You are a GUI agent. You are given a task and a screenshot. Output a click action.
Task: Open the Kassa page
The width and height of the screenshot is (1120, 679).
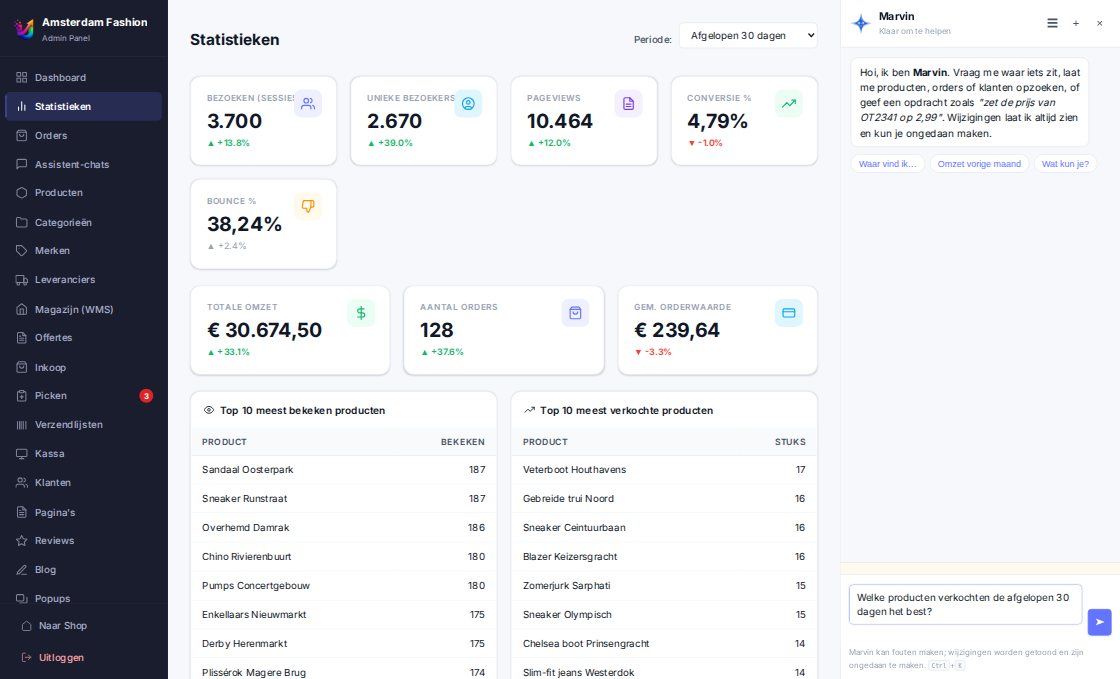pos(84,453)
